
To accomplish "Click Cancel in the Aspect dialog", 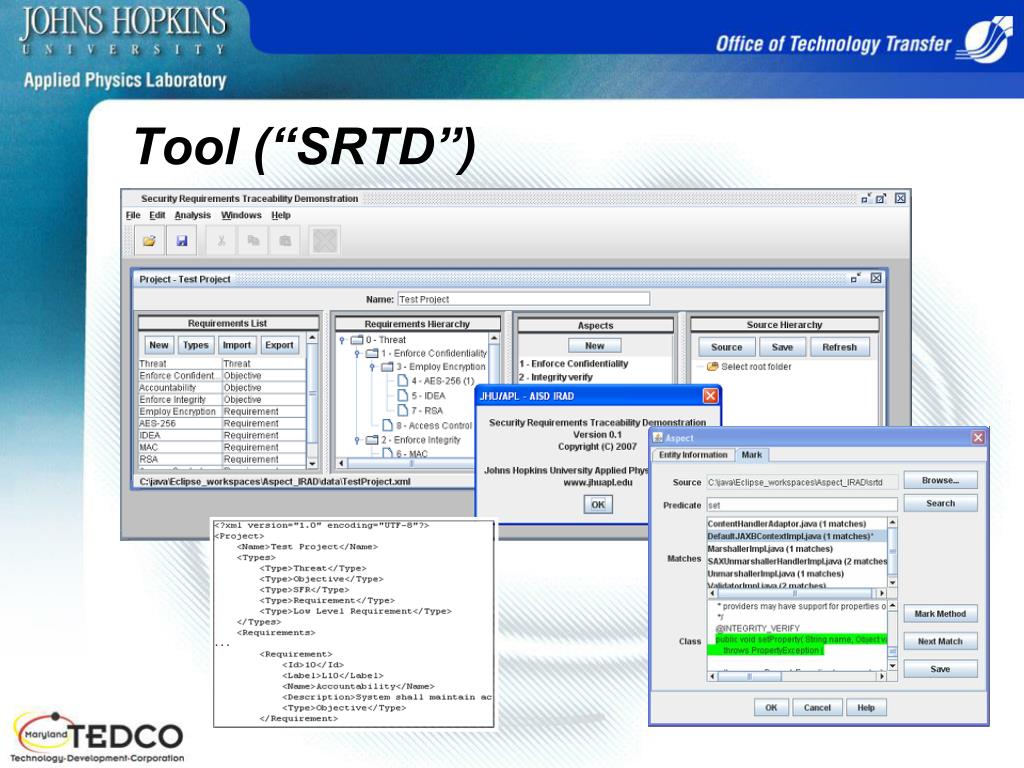I will (817, 707).
